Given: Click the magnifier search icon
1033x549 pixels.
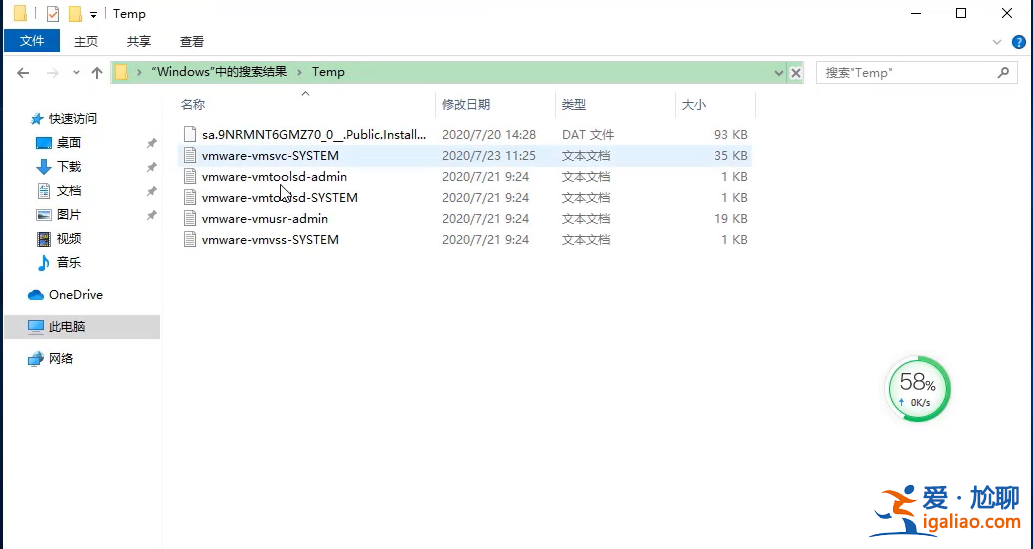Looking at the screenshot, I should tap(1003, 72).
